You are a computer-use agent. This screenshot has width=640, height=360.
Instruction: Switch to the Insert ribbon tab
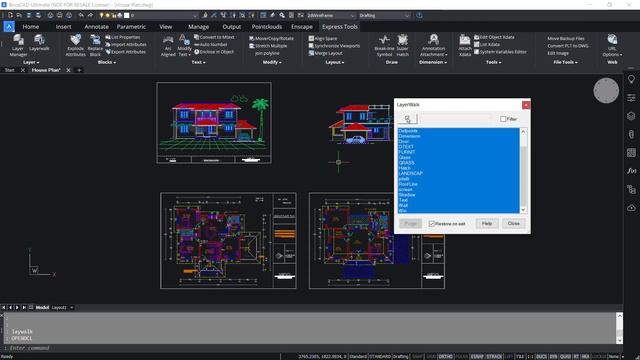click(x=63, y=27)
